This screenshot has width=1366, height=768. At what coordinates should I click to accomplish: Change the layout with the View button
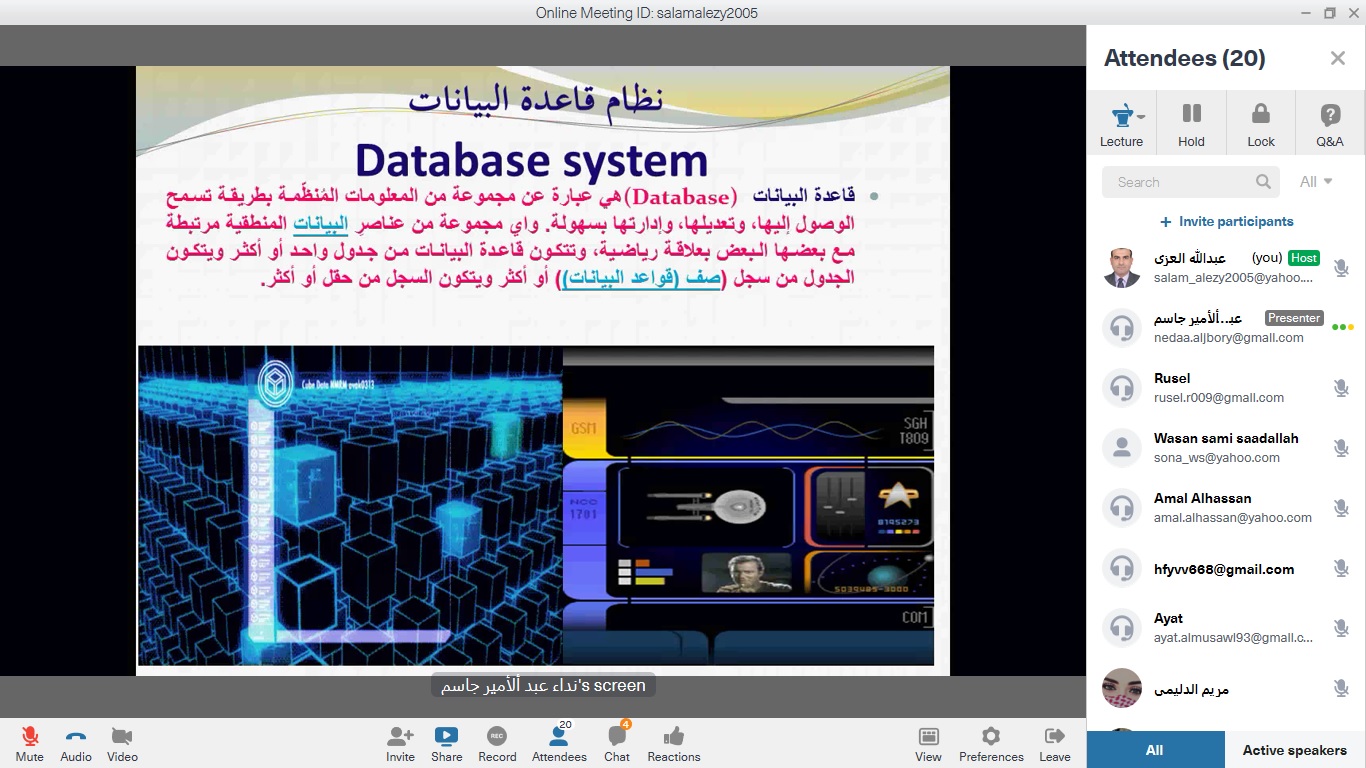[x=928, y=744]
